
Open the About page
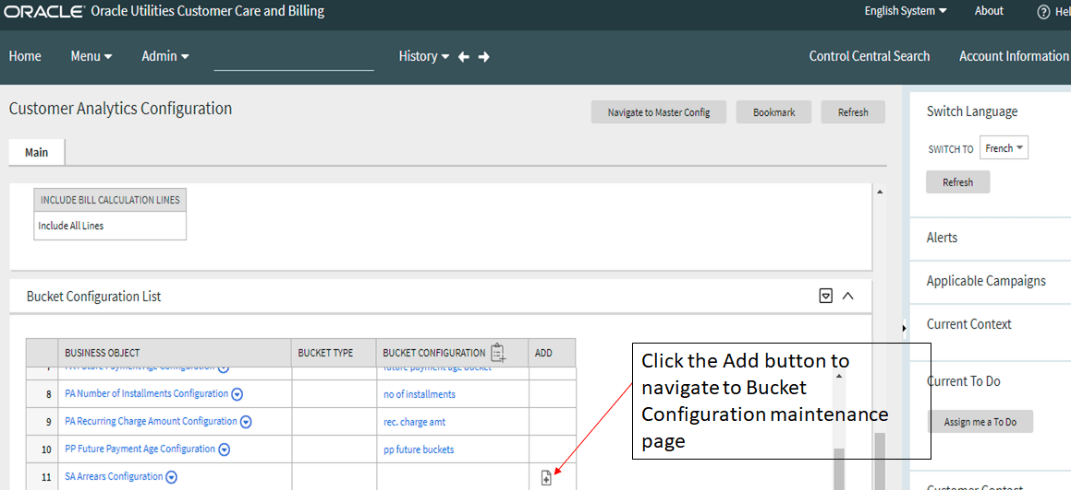(989, 11)
